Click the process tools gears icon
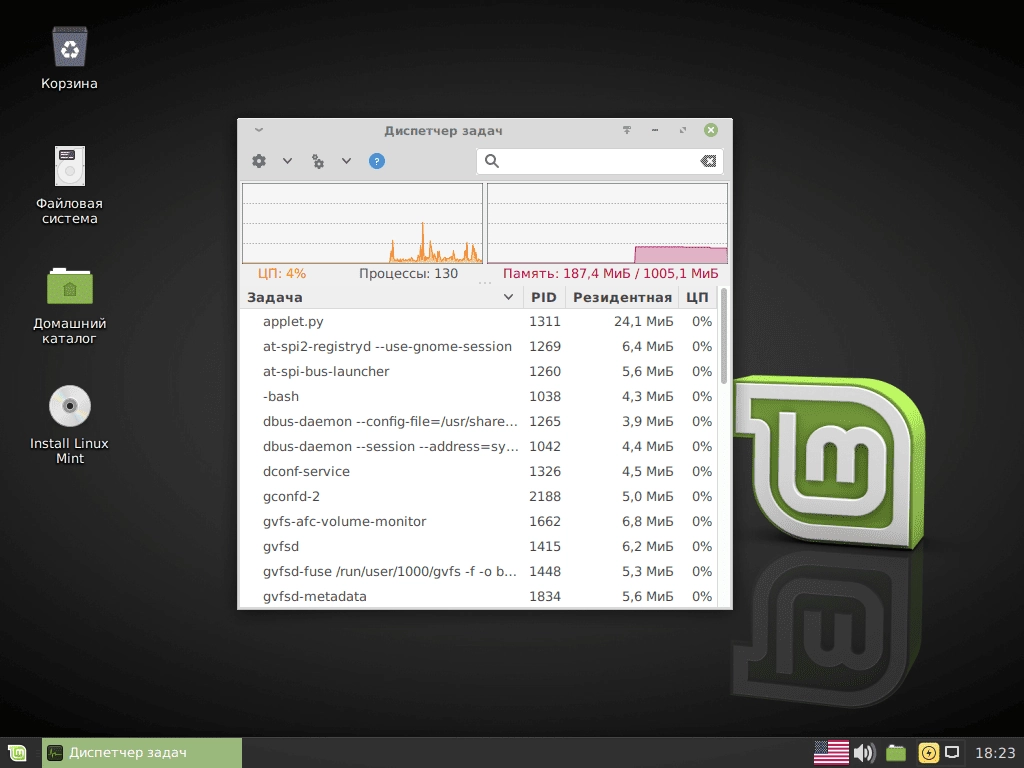1024x768 pixels. 318,161
